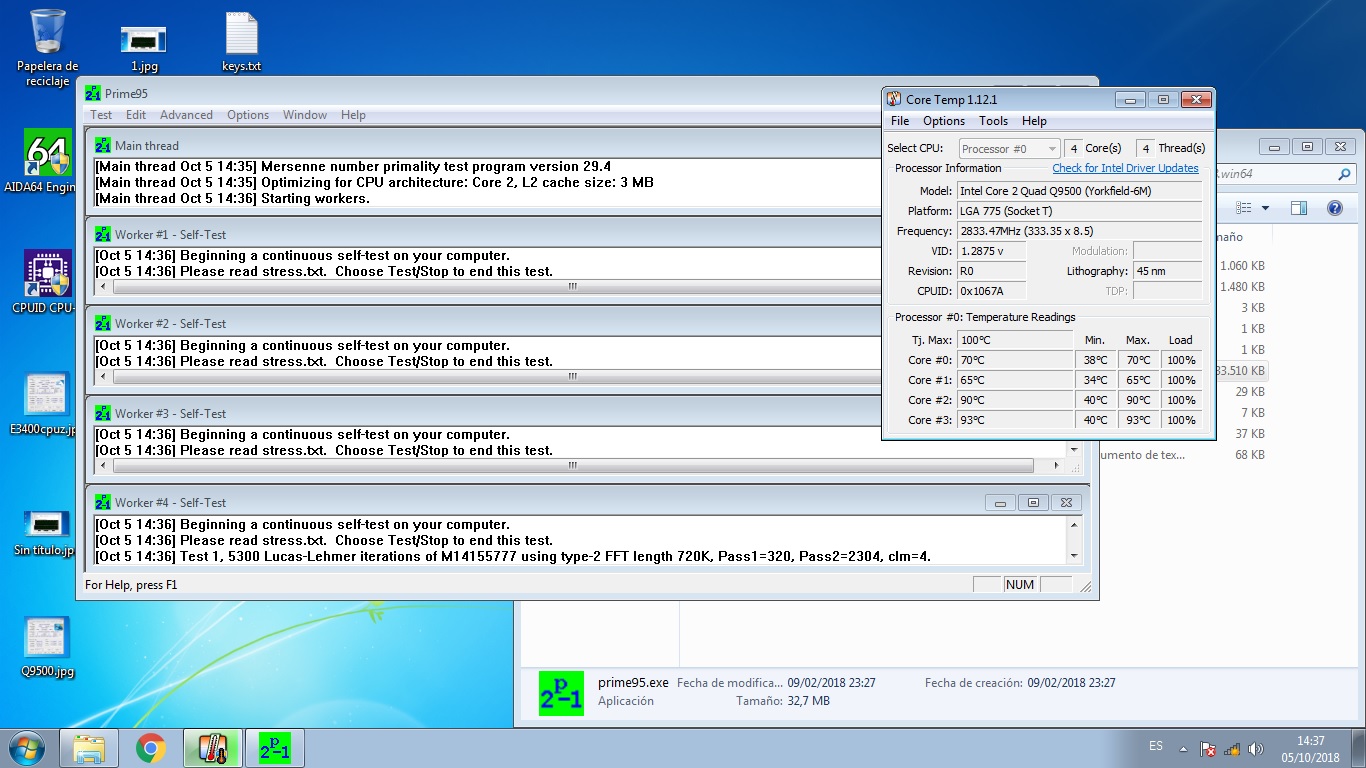
Task: Expand the view options arrow in the Explorer toolbar
Action: click(1265, 208)
